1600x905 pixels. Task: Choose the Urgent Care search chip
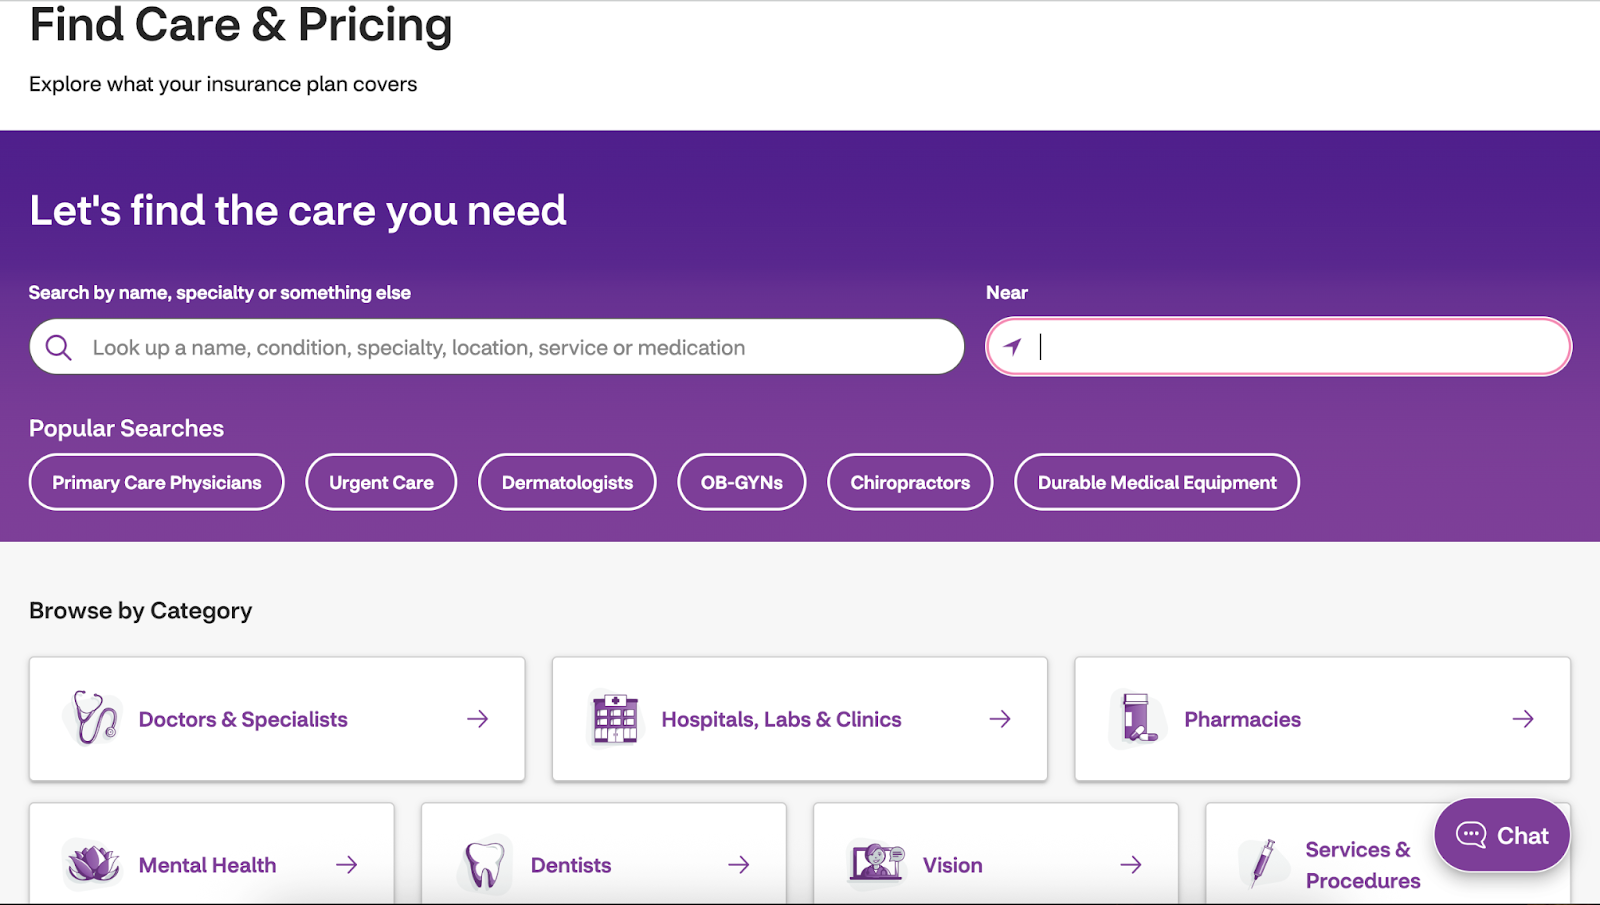[381, 483]
